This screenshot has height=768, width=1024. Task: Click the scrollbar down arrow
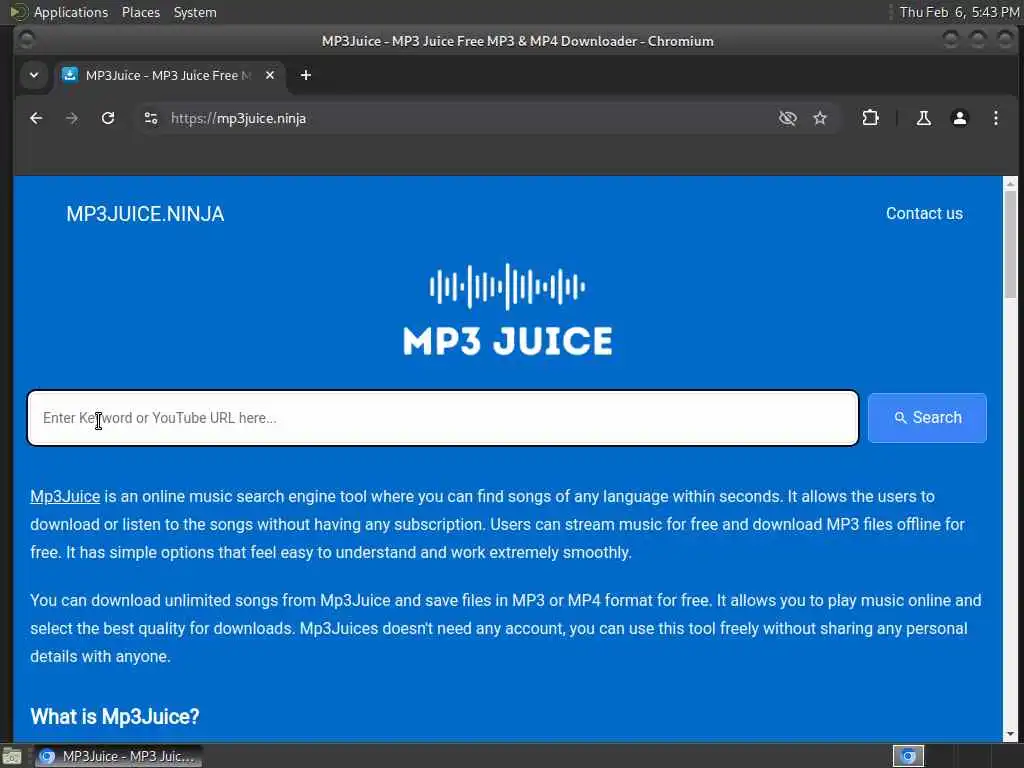coord(1010,734)
